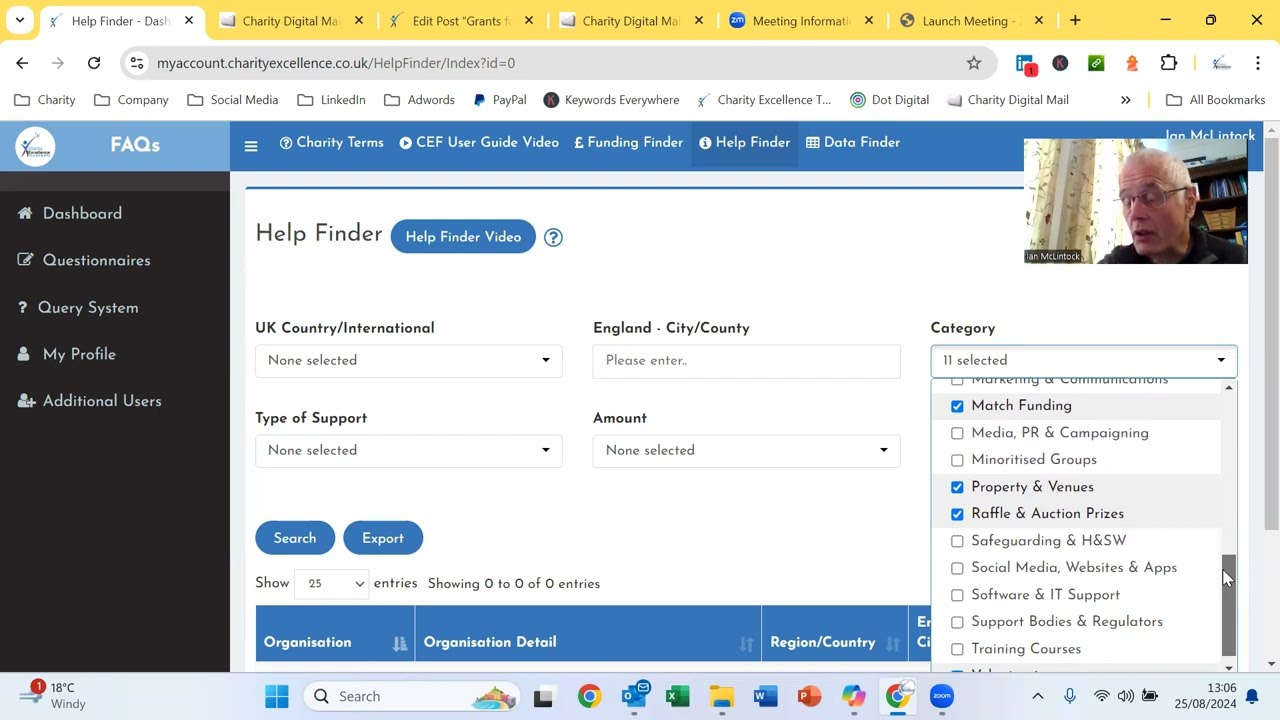Screen dimensions: 1280x720
Task: Open the LinkedIn bookmark folder
Action: click(332, 100)
